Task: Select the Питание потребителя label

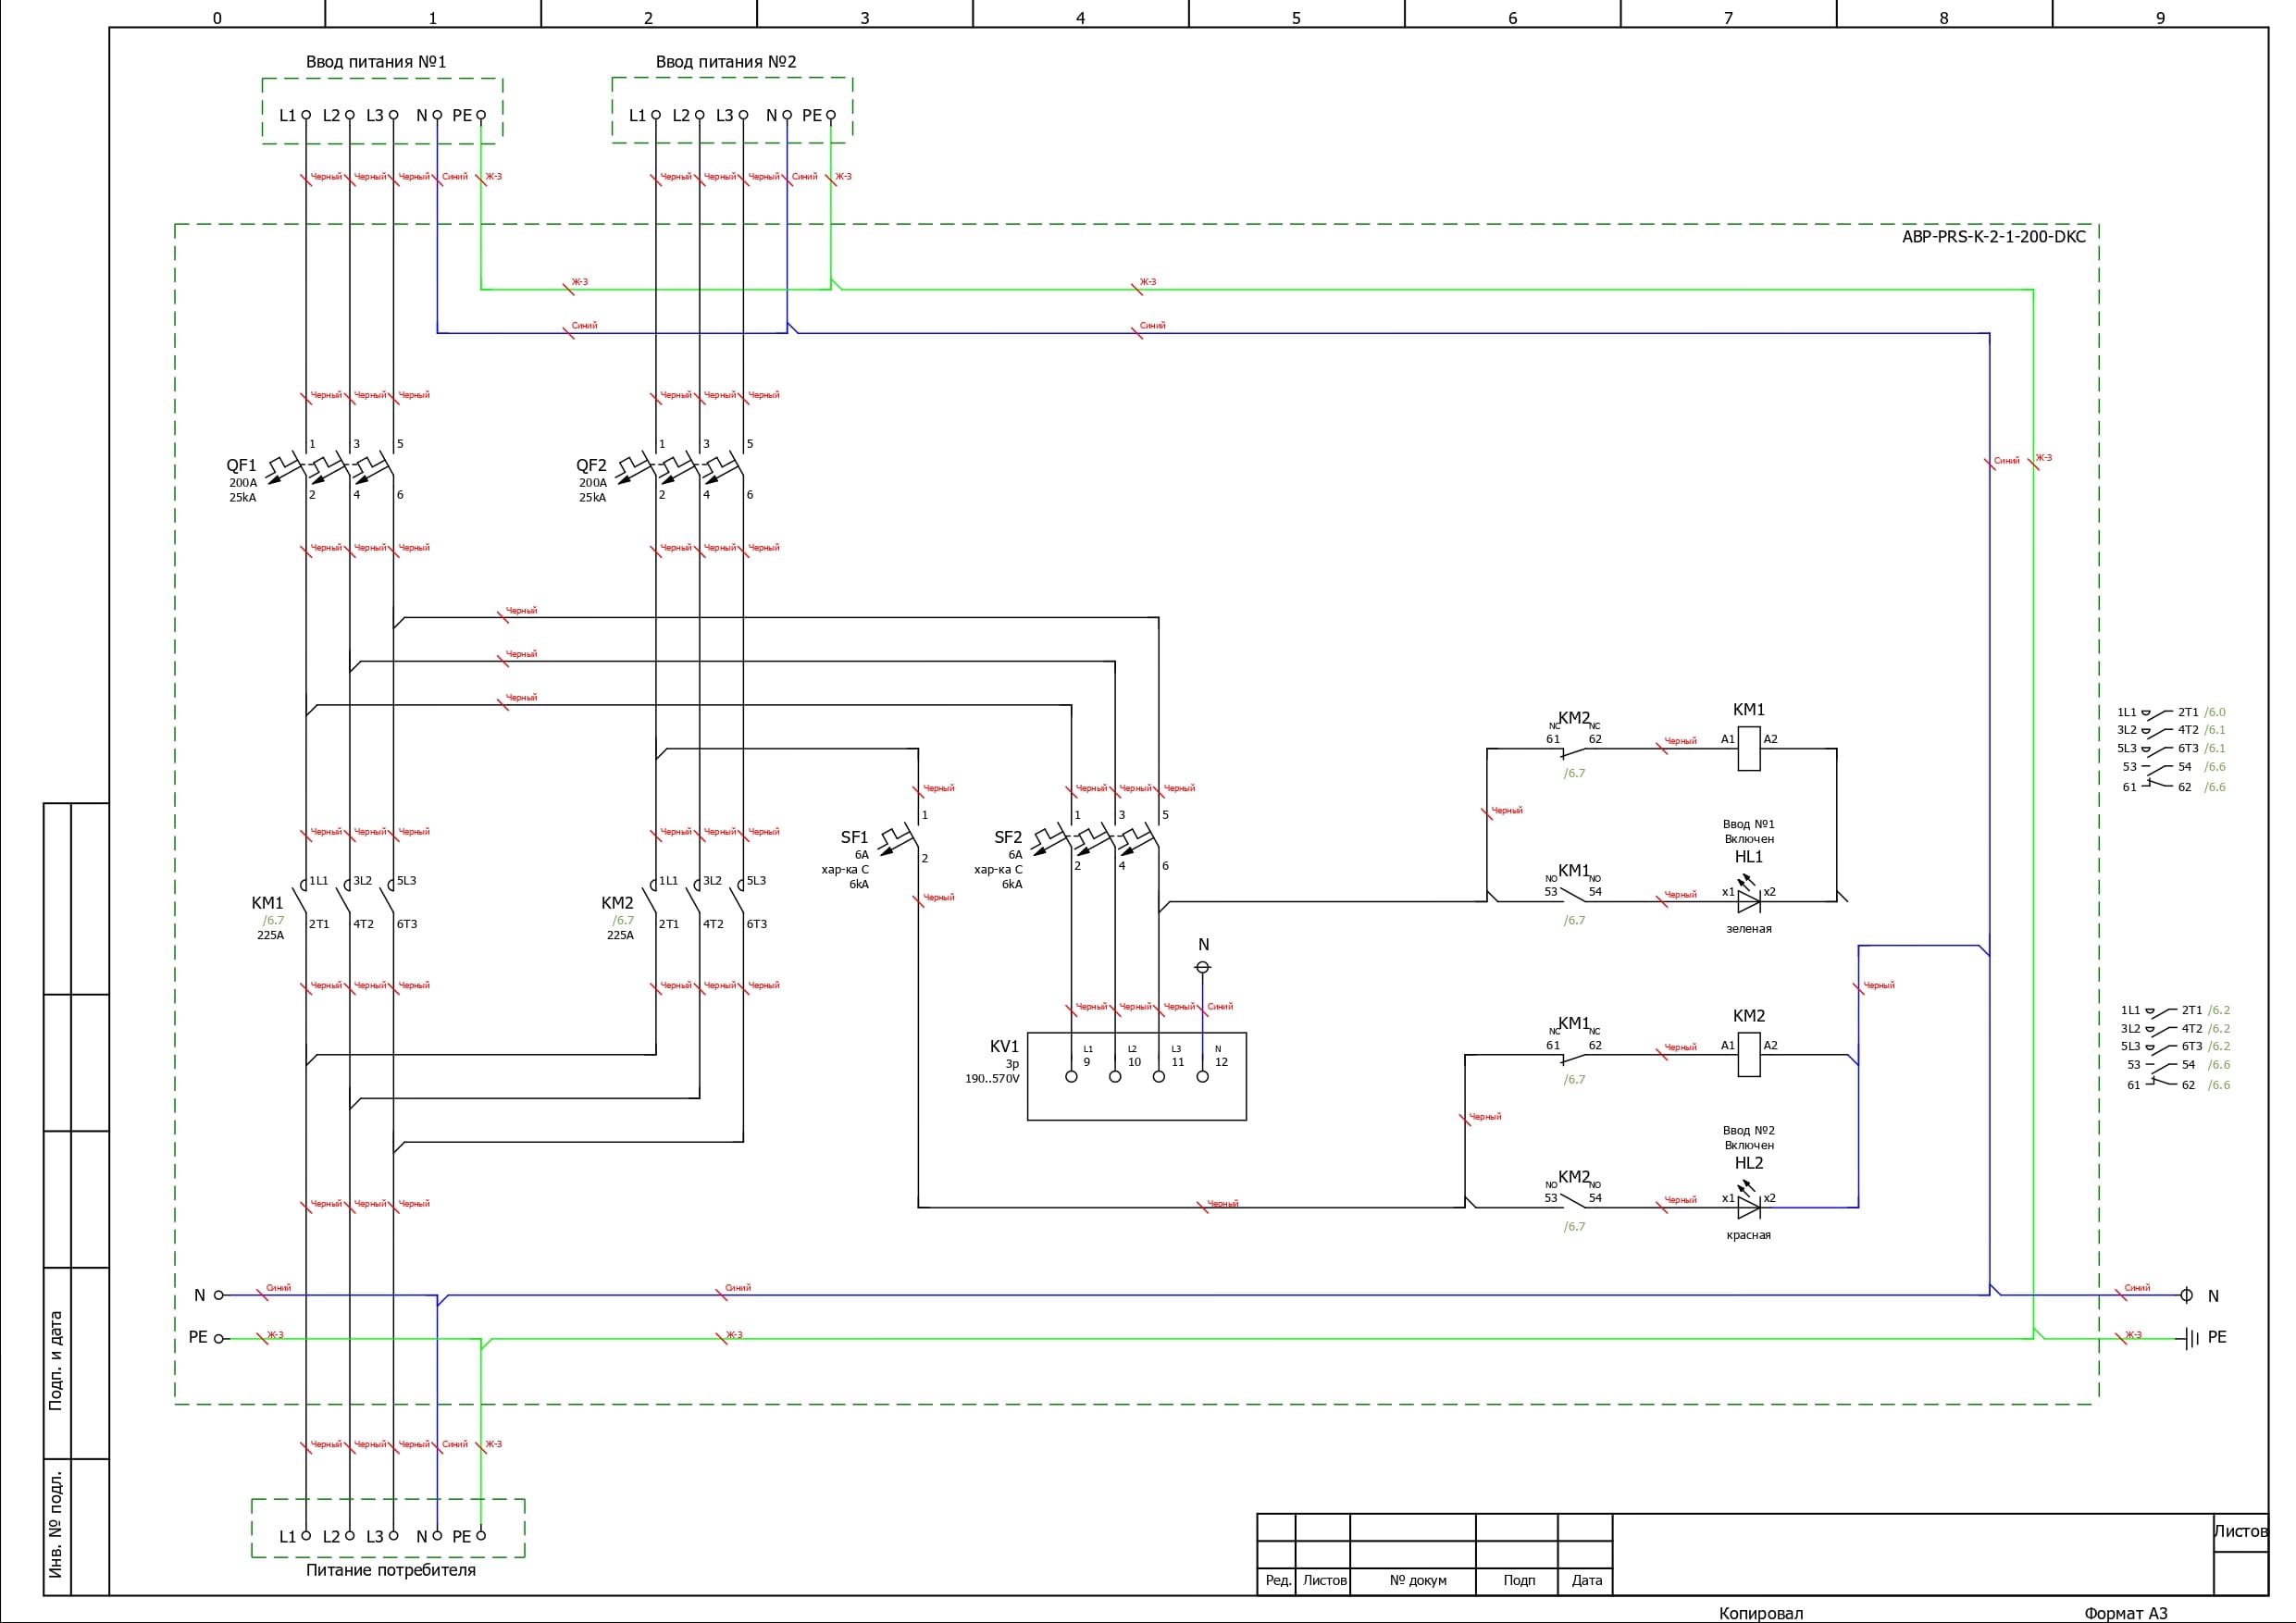Action: (390, 1570)
